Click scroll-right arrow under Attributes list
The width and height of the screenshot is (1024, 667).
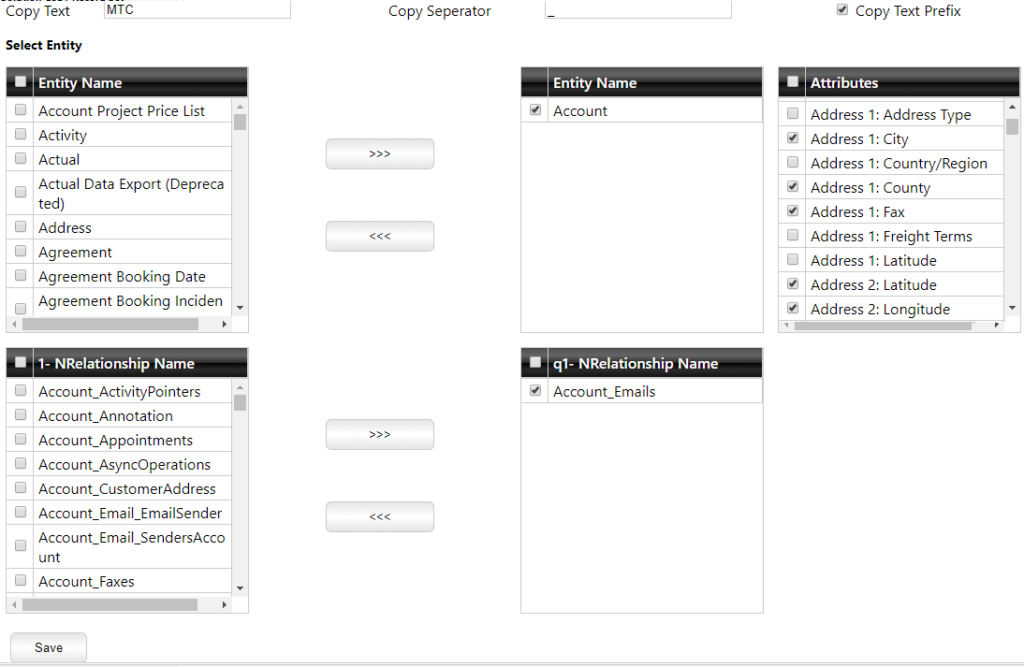coord(996,325)
